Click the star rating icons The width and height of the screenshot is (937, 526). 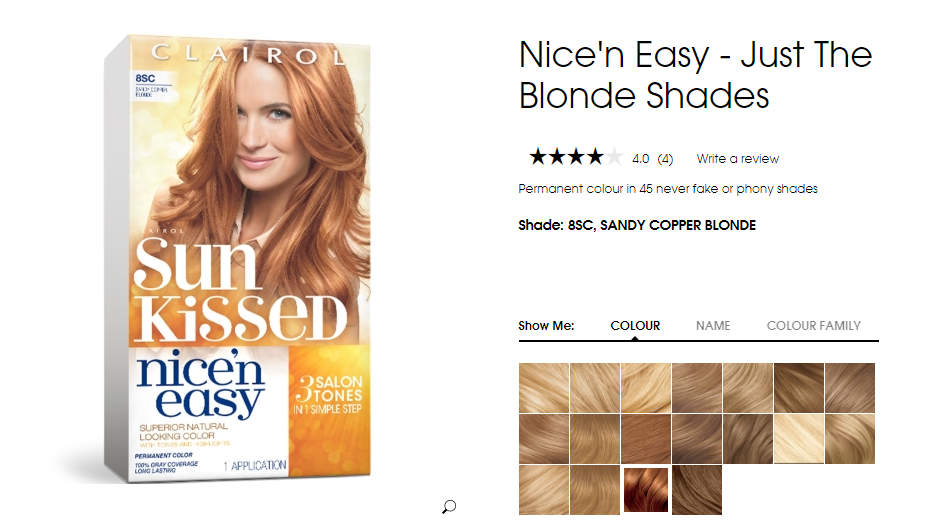click(576, 157)
